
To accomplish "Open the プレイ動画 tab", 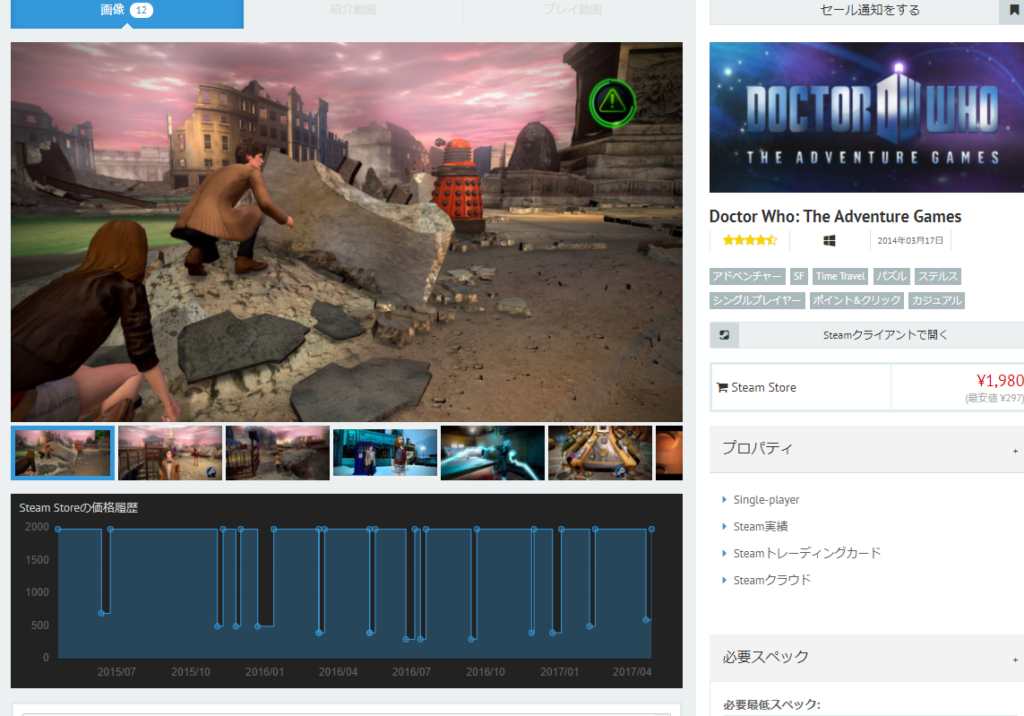I will 572,11.
